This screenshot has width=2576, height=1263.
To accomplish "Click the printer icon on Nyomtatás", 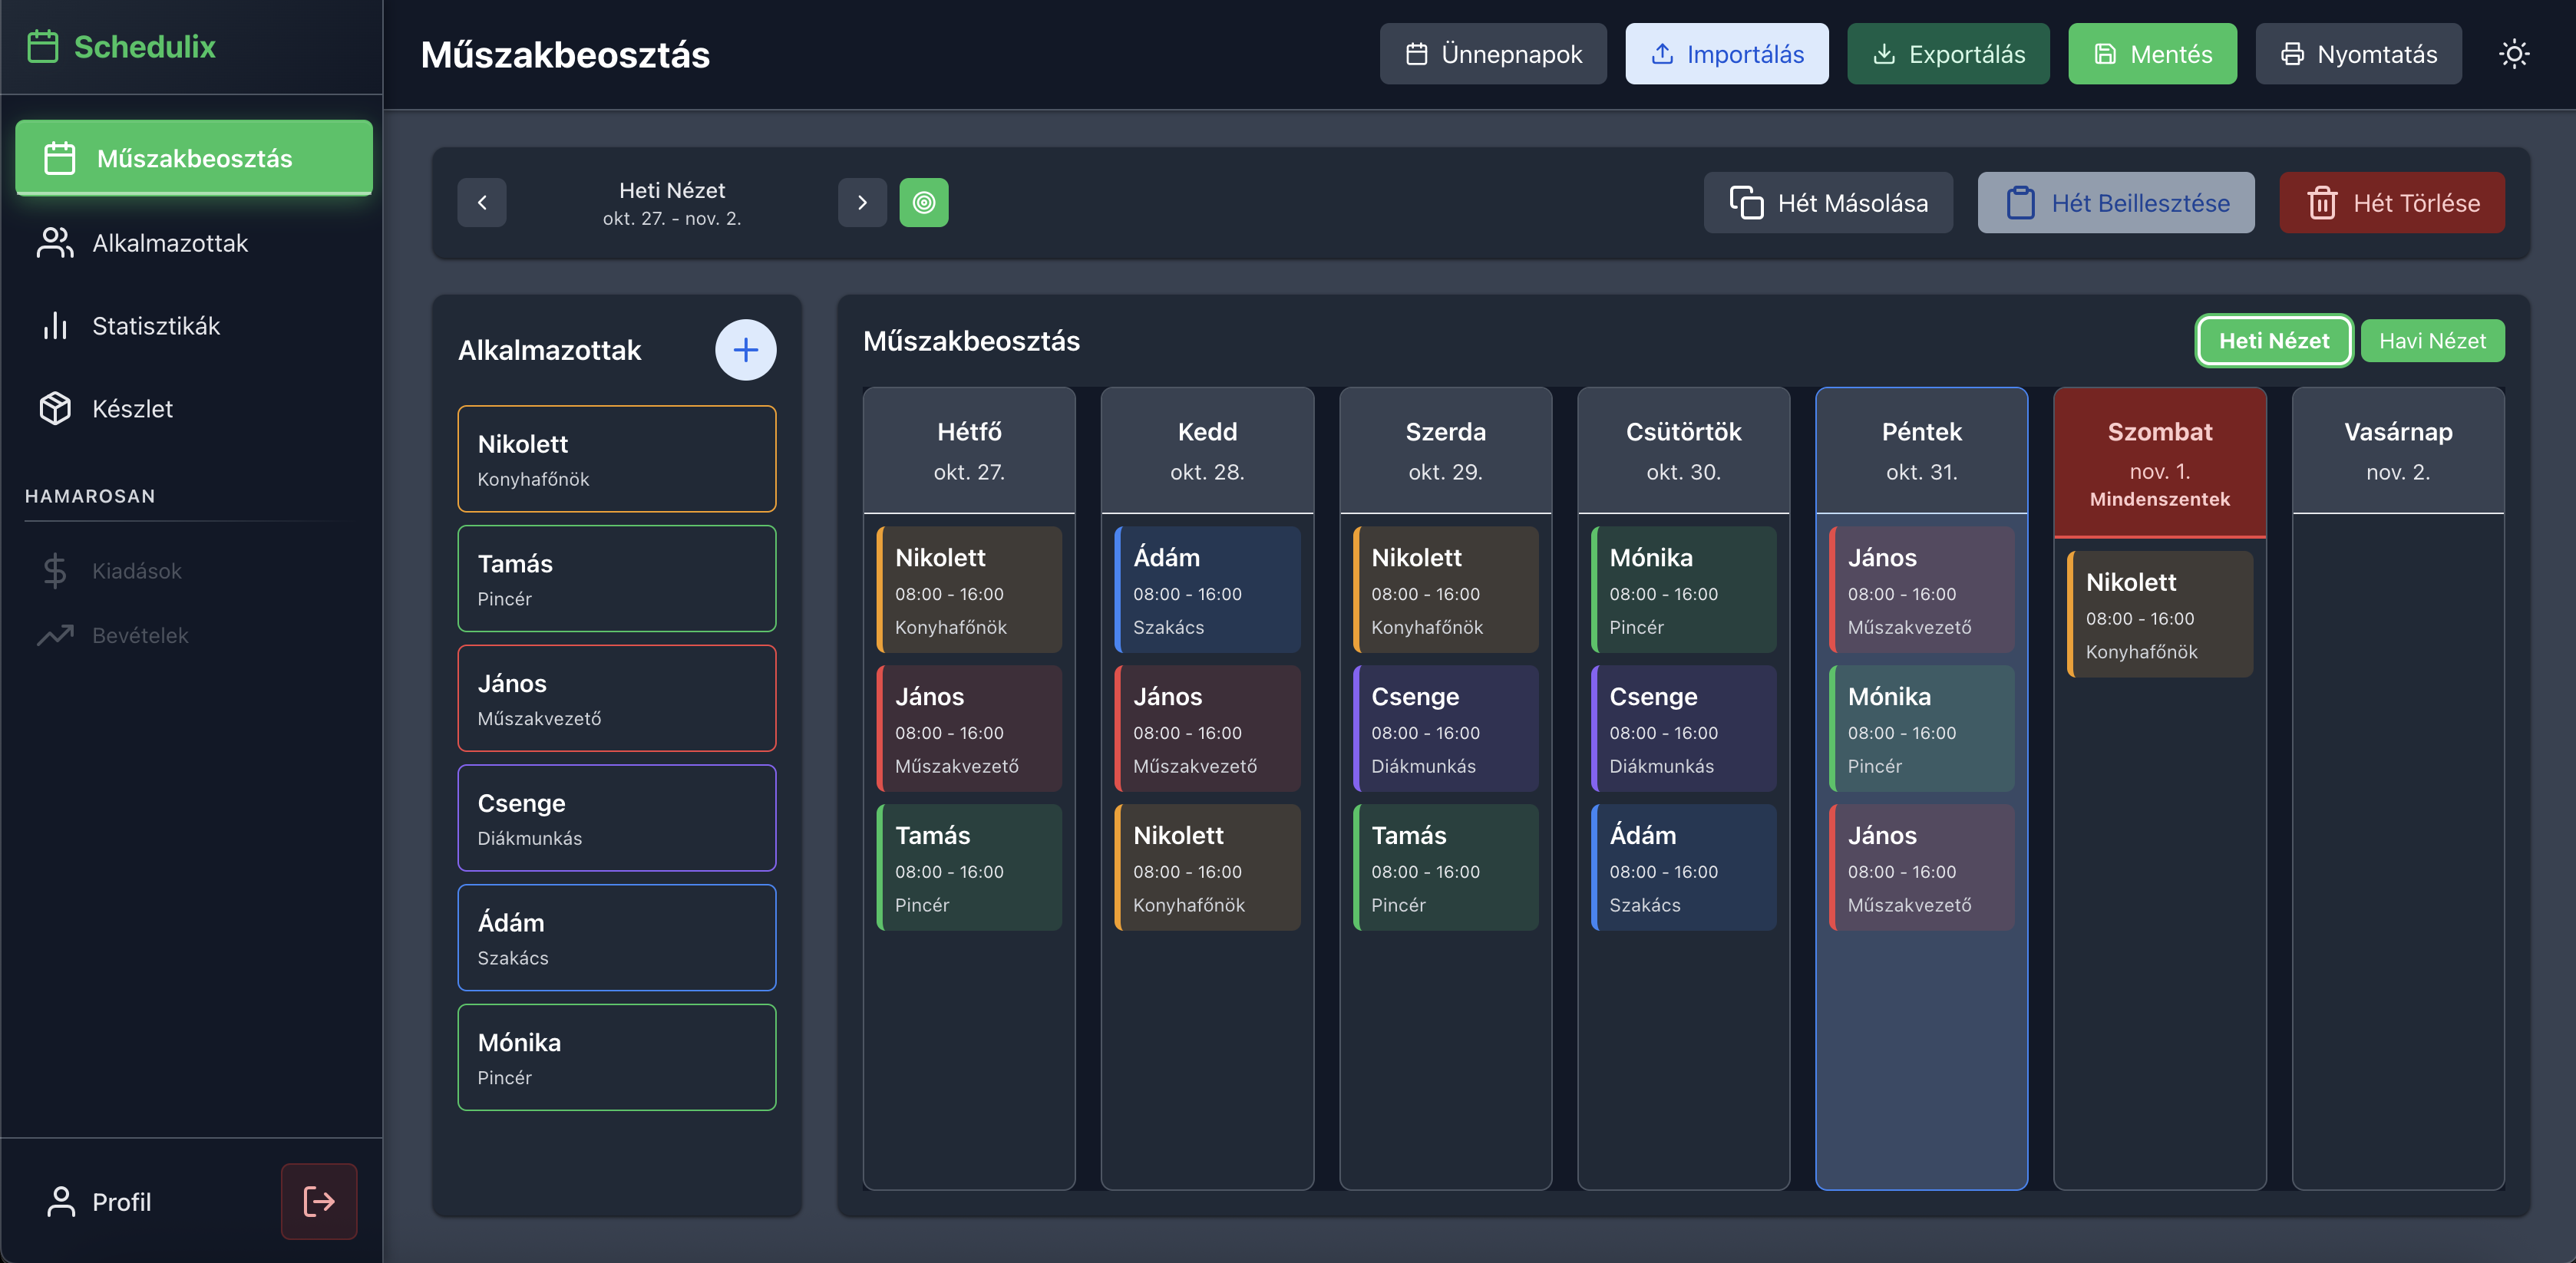I will [2291, 54].
